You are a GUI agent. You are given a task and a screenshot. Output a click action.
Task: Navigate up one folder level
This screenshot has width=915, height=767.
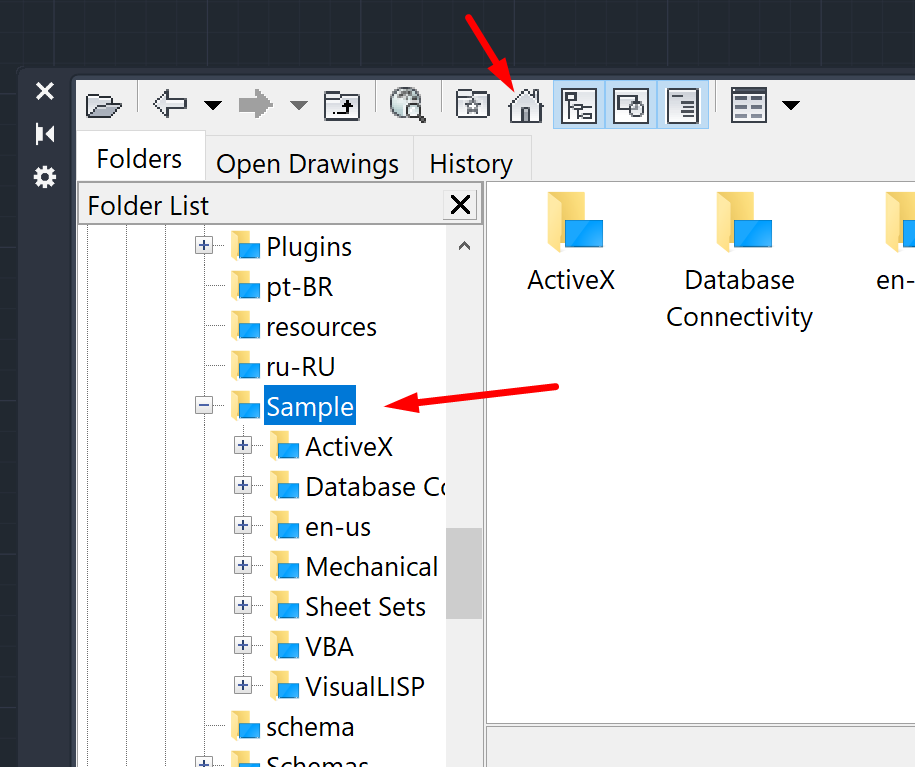click(342, 104)
